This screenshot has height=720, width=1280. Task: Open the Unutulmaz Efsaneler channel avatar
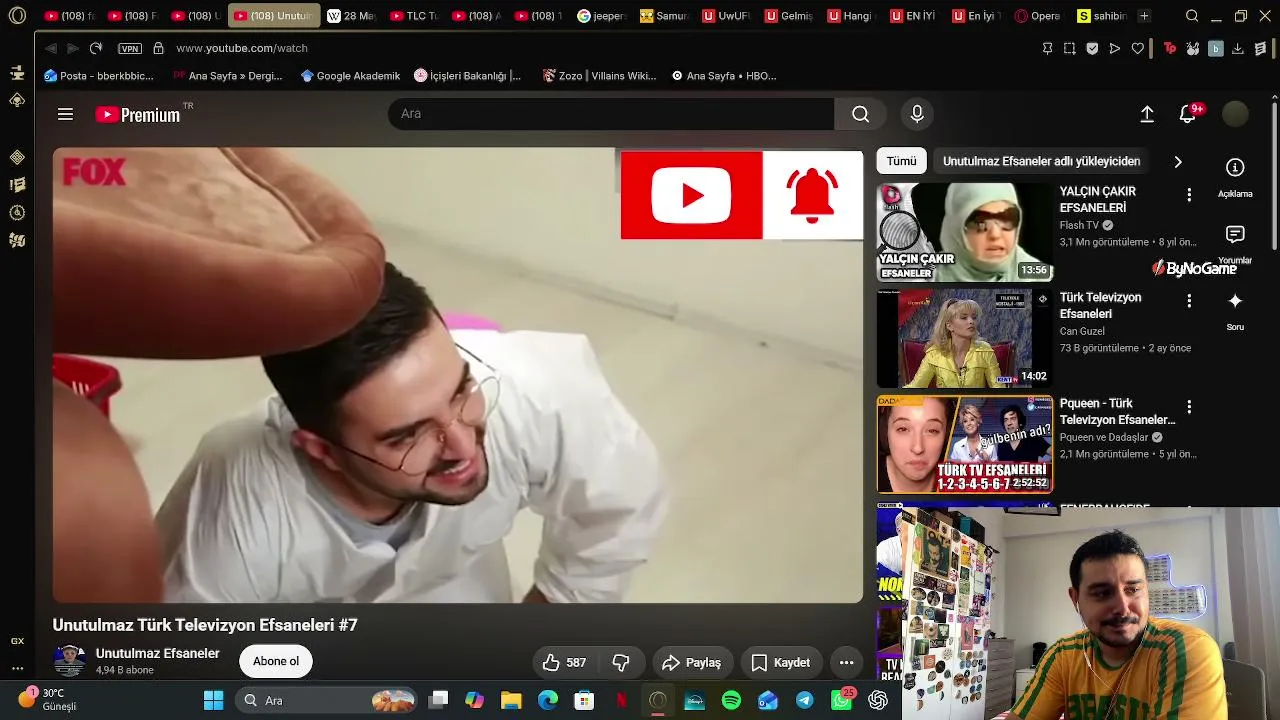[69, 661]
